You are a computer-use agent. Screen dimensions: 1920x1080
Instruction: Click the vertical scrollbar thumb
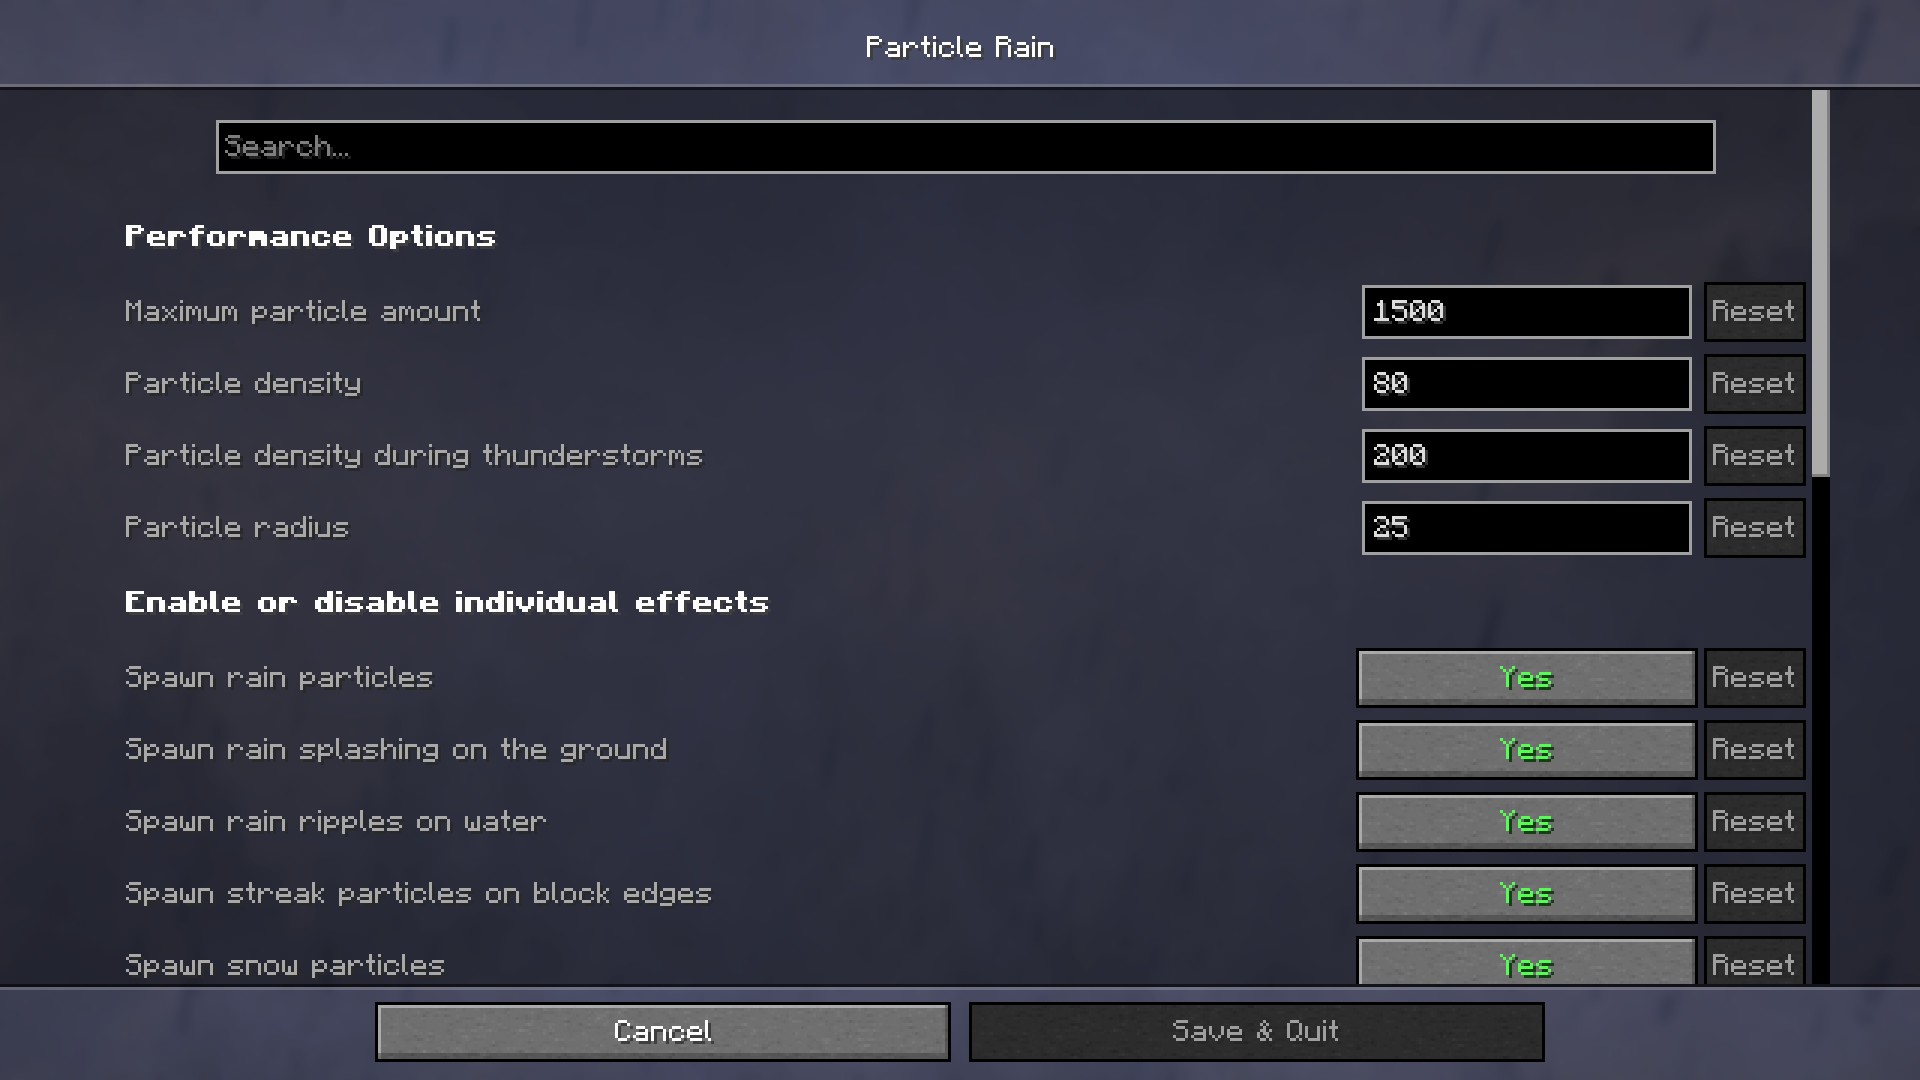[x=1820, y=283]
